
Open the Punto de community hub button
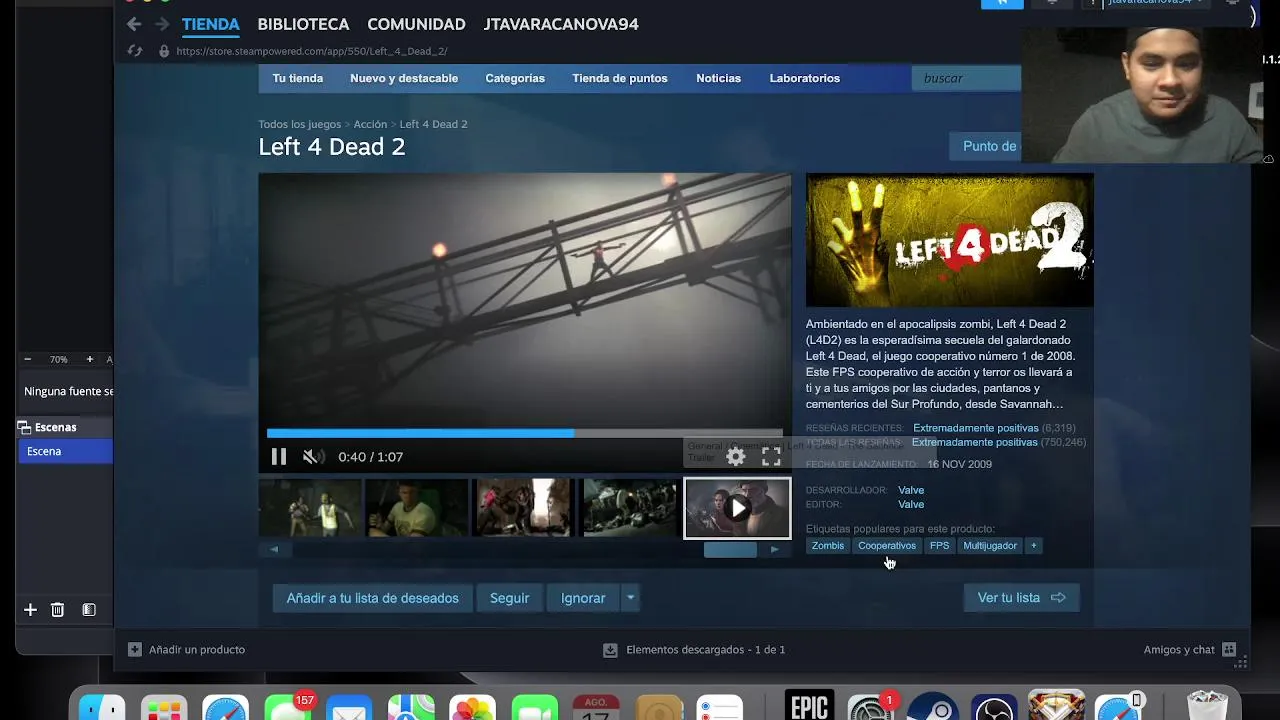click(x=986, y=146)
